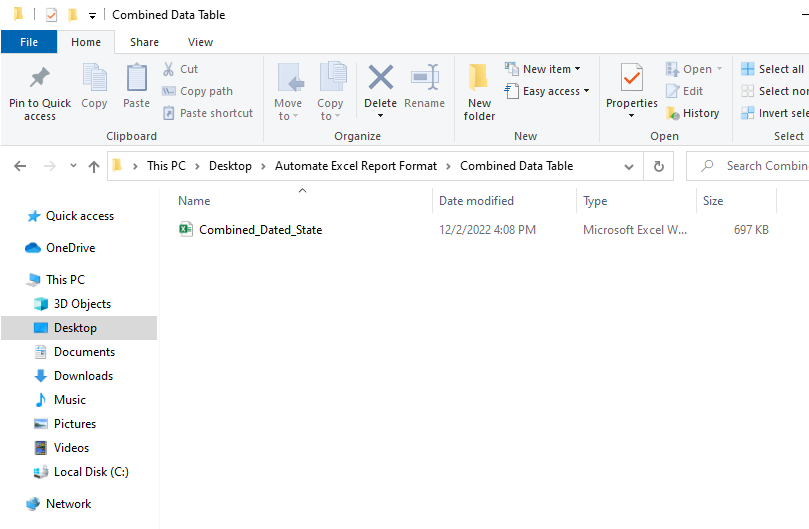Image resolution: width=809 pixels, height=529 pixels.
Task: Click Select all
Action: (x=772, y=69)
